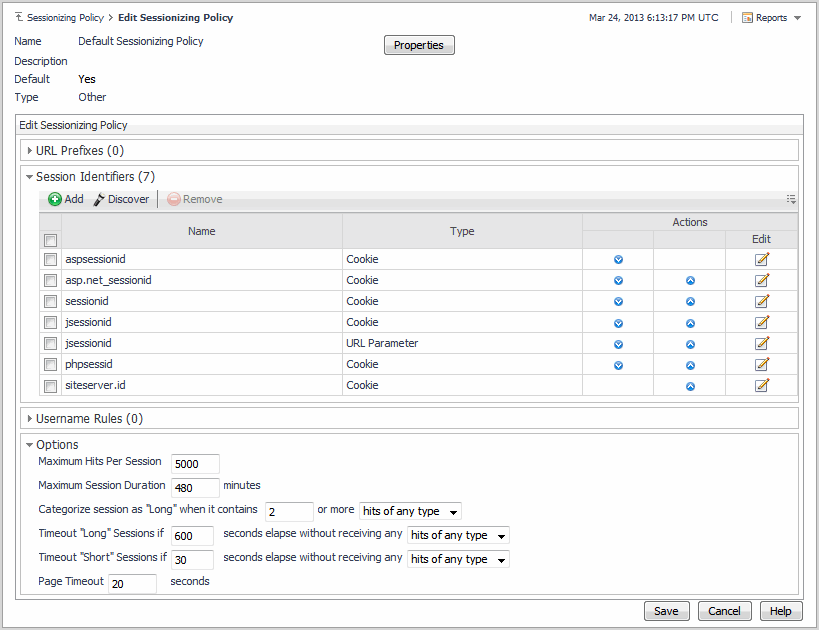Move asp.net_sessionid row up
This screenshot has height=630, width=819.
point(691,281)
